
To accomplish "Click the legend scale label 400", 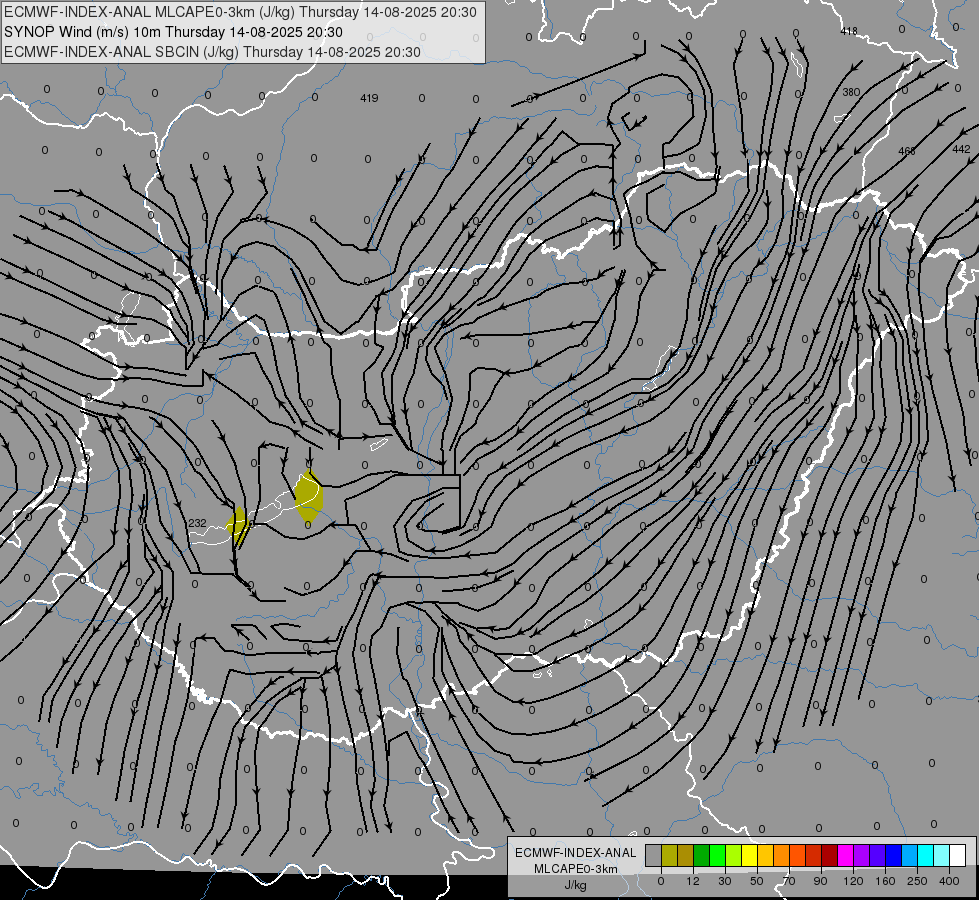I will click(x=949, y=881).
